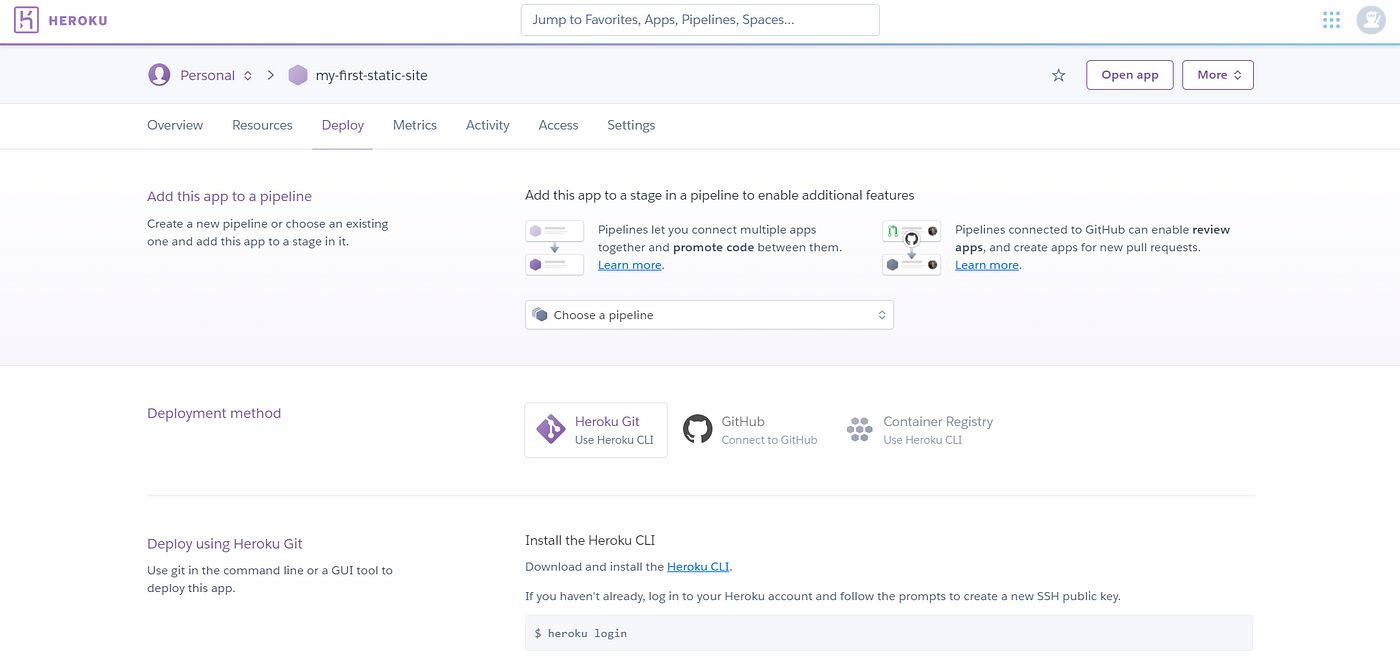The height and width of the screenshot is (670, 1400).
Task: Choose Container Registry deployment method
Action: [920, 430]
